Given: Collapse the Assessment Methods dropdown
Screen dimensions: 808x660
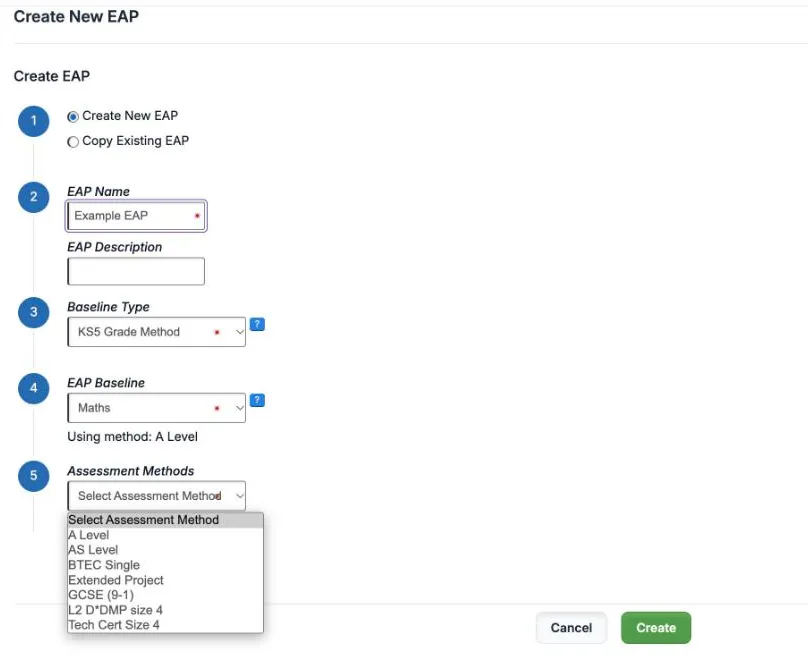Looking at the screenshot, I should [x=157, y=496].
